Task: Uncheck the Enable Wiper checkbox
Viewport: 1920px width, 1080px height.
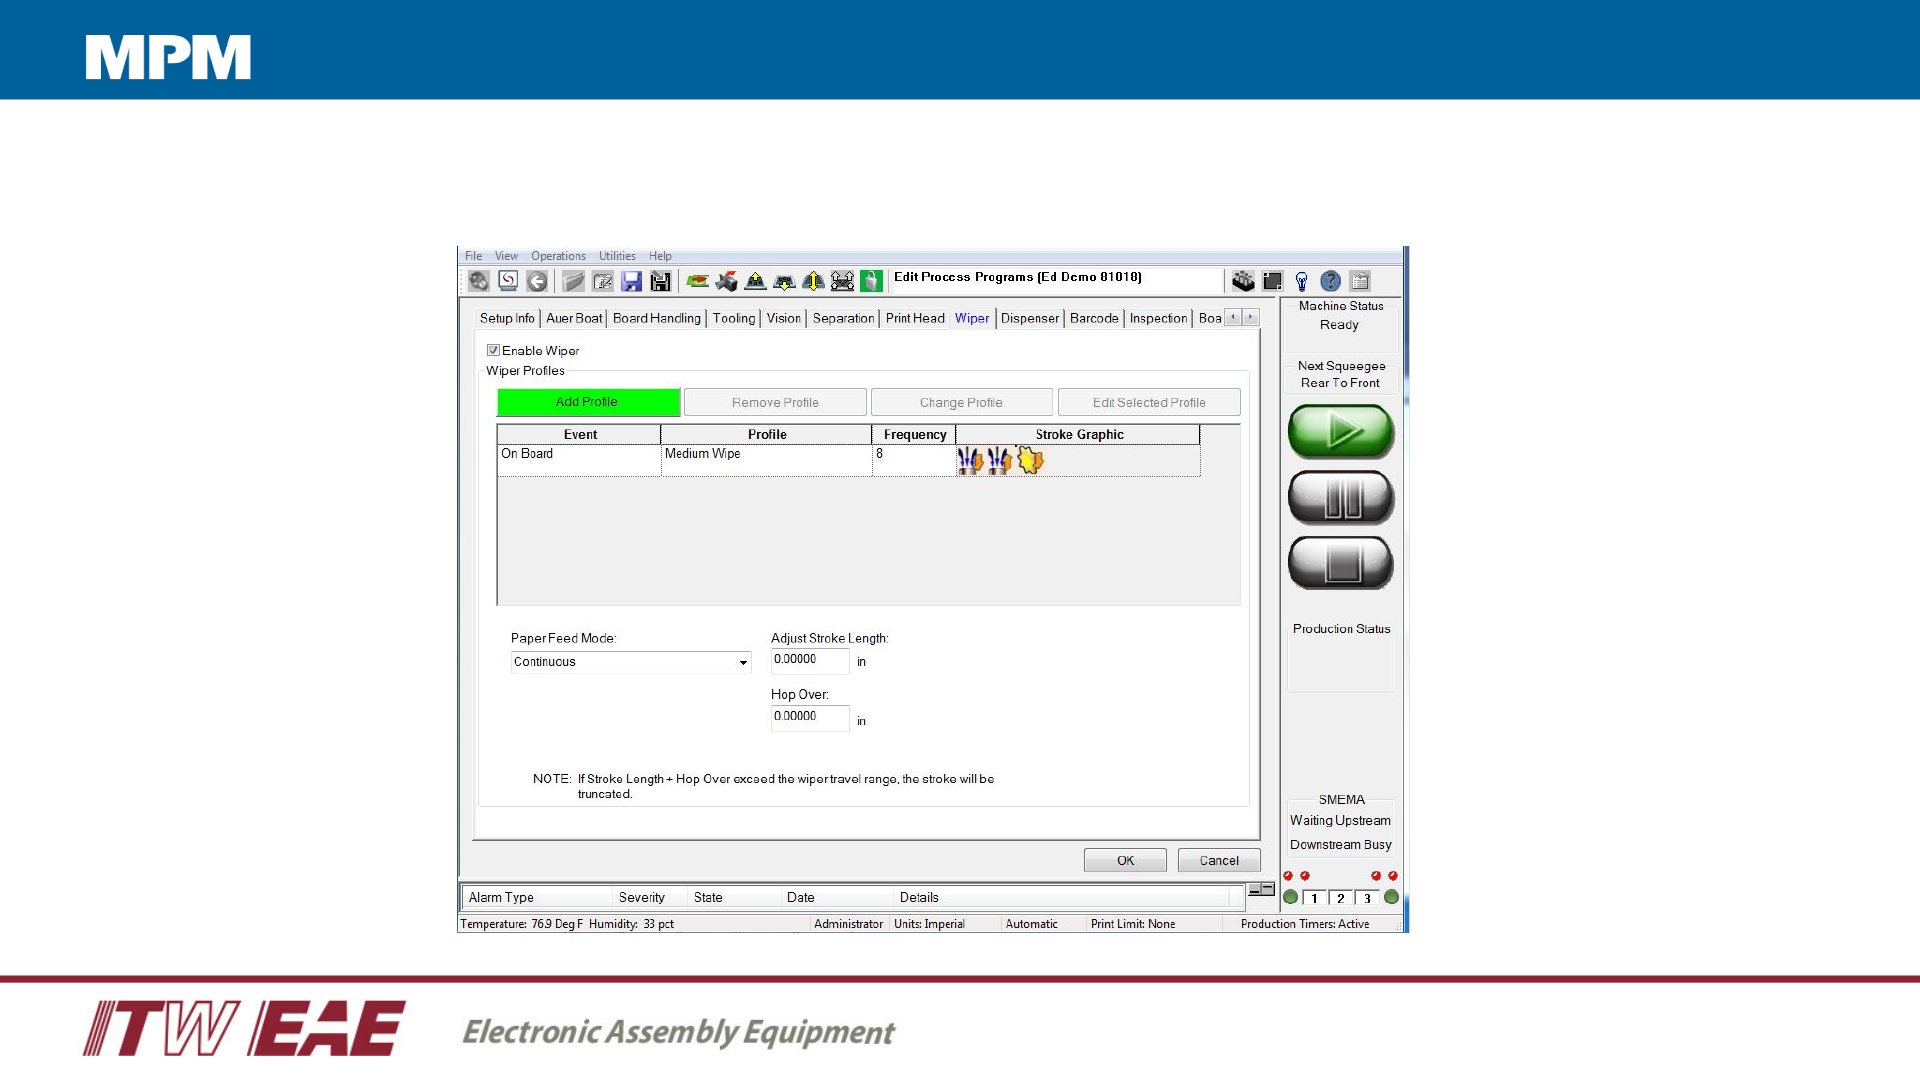Action: [x=493, y=350]
